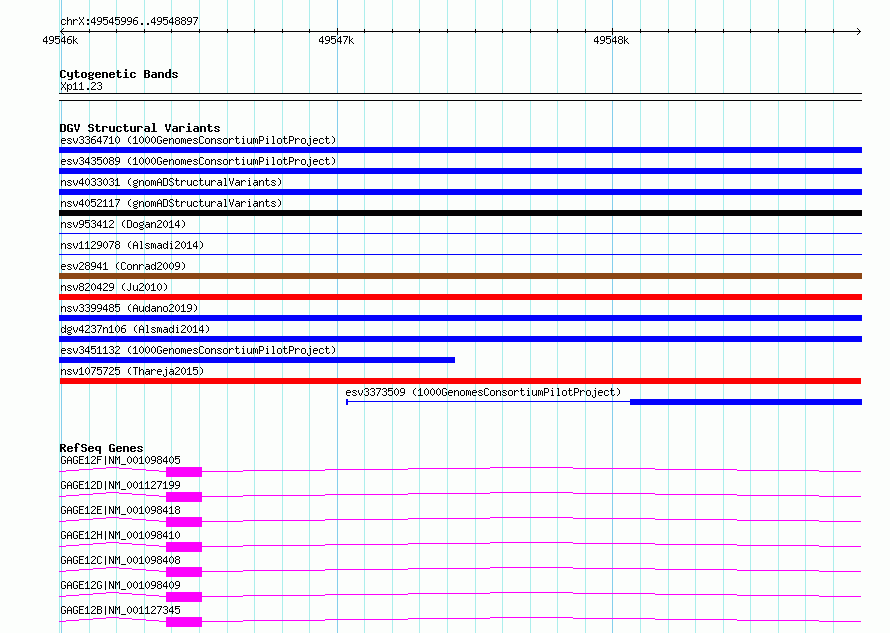Click the esv3364710 blue variant bar
The width and height of the screenshot is (890, 633).
coord(460,150)
